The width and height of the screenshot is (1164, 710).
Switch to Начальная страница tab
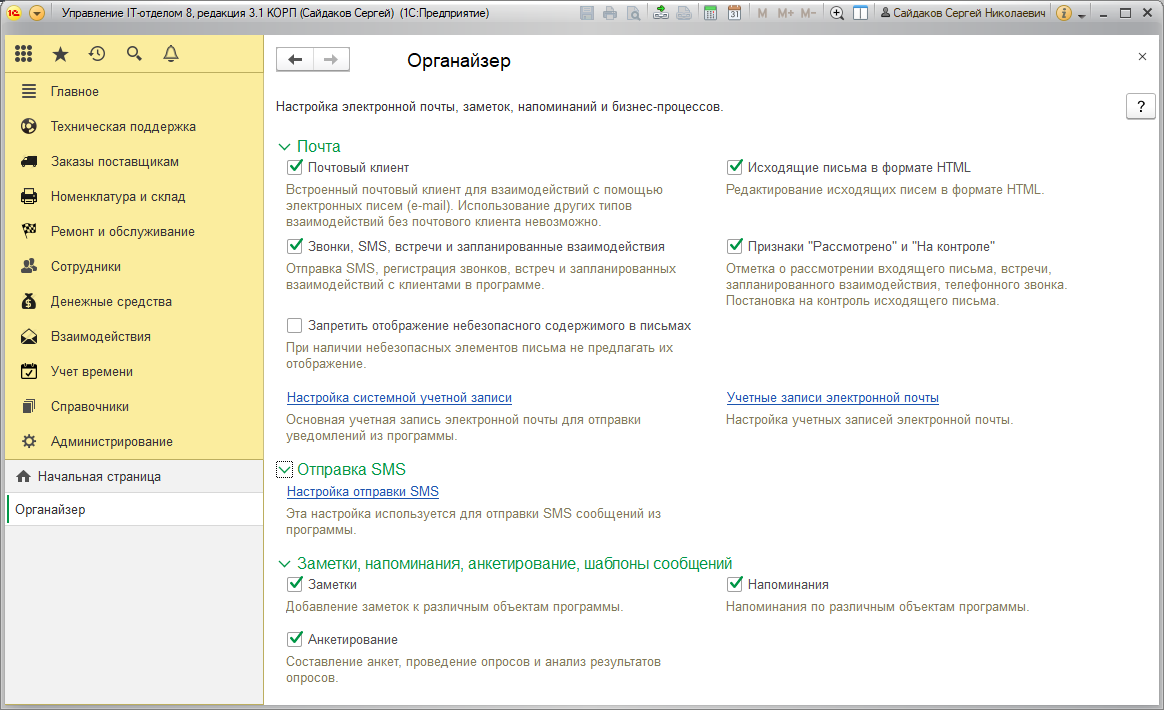(134, 476)
